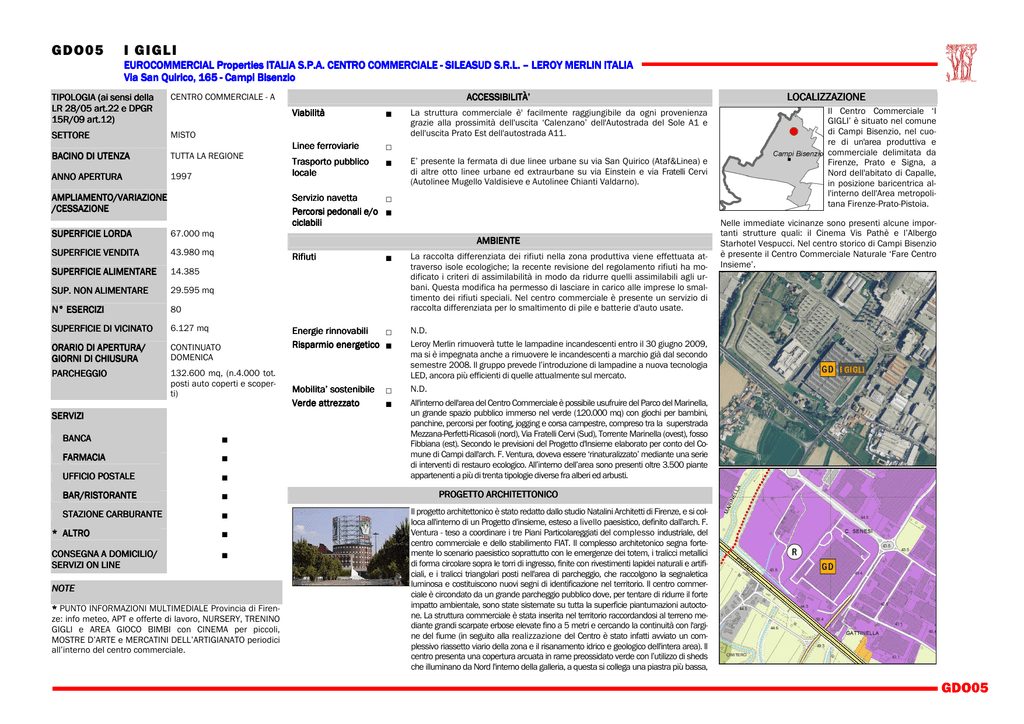Click the 'PARCHEGGIO' label
Screen dimensions: 1024x724
[x=79, y=373]
